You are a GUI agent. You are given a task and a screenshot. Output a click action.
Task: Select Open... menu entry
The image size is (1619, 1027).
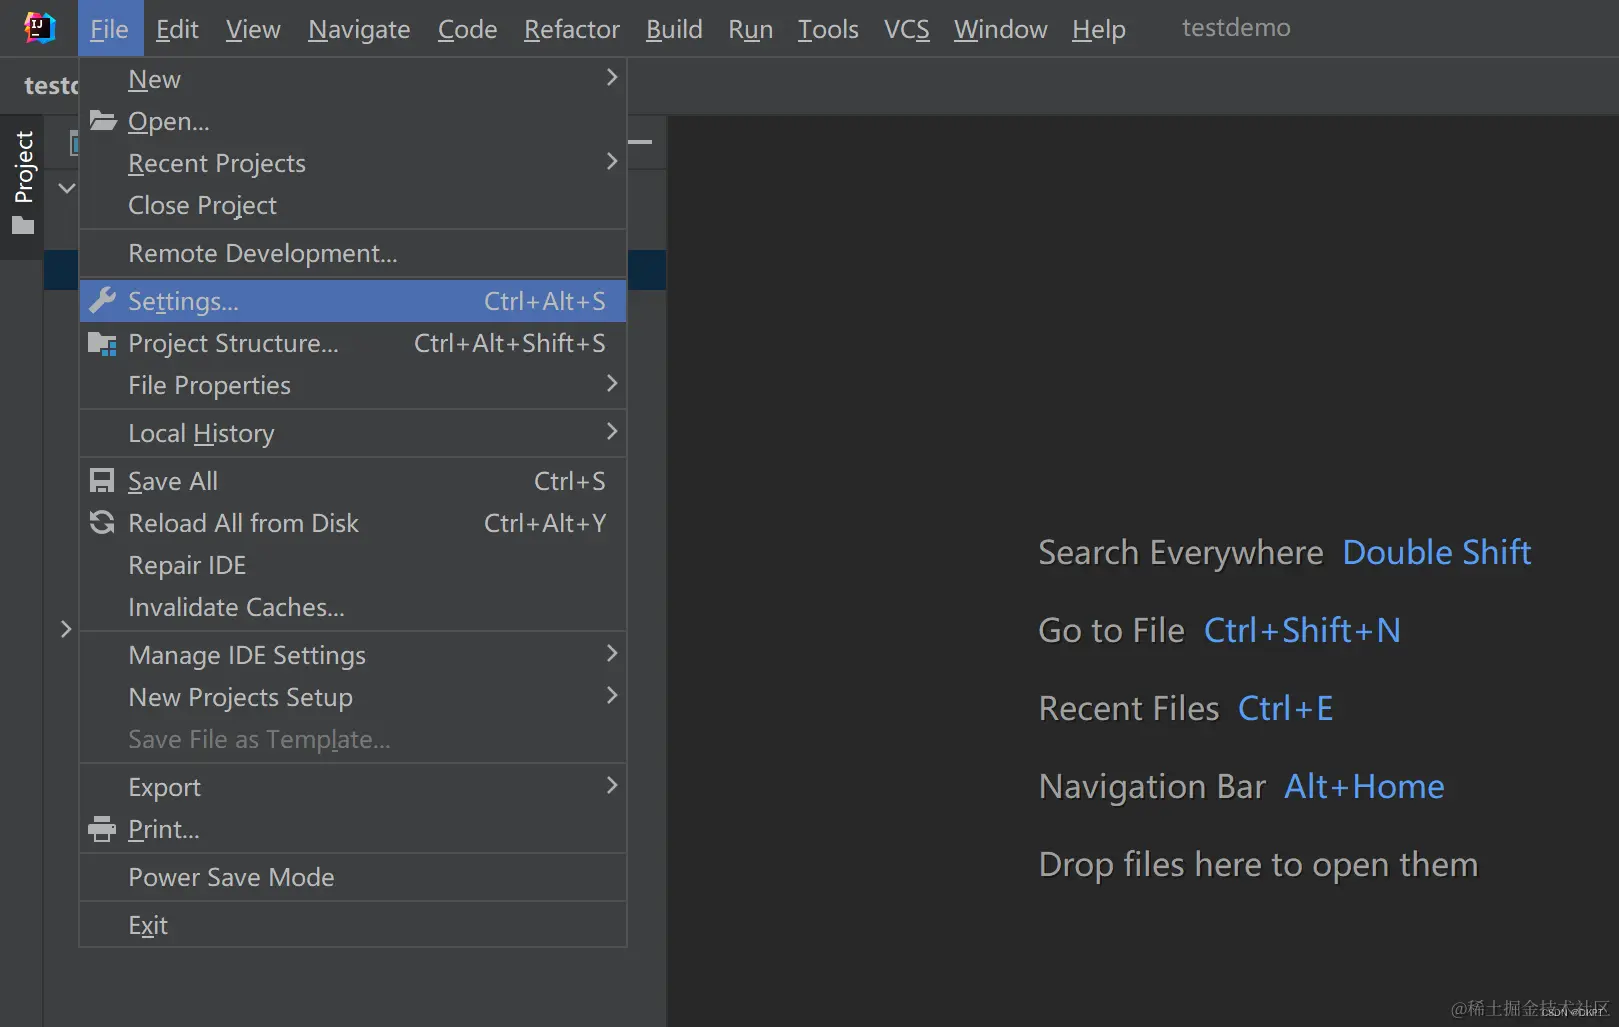[353, 121]
